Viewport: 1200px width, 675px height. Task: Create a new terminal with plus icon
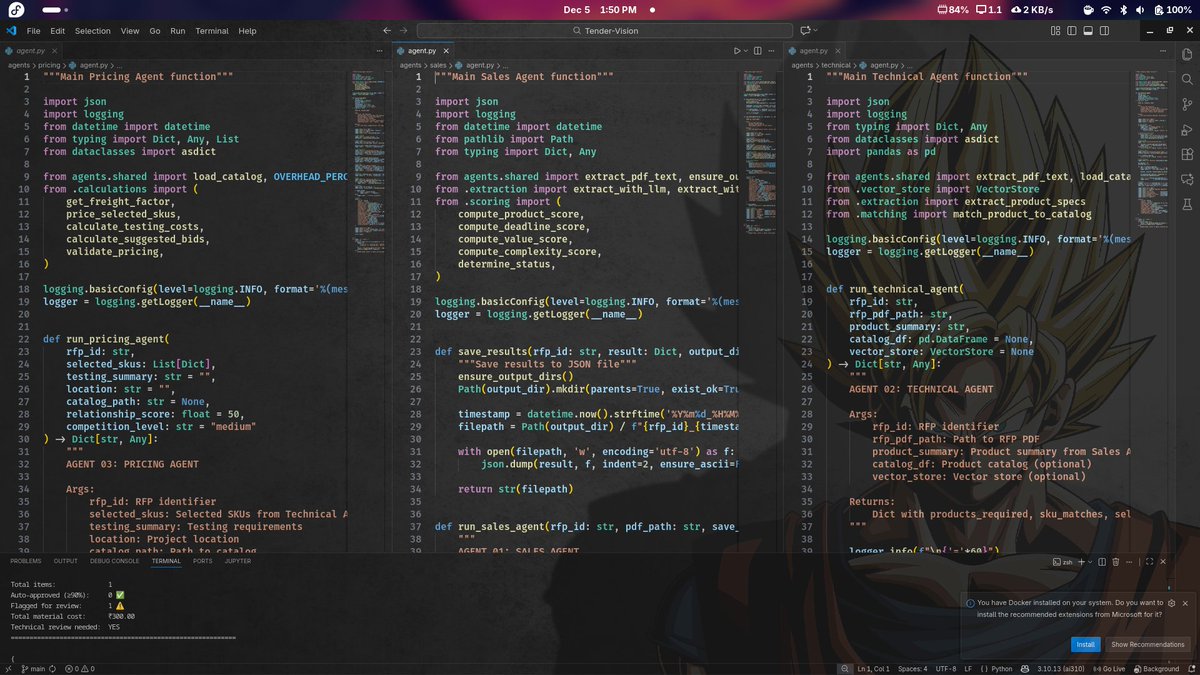pos(1083,562)
